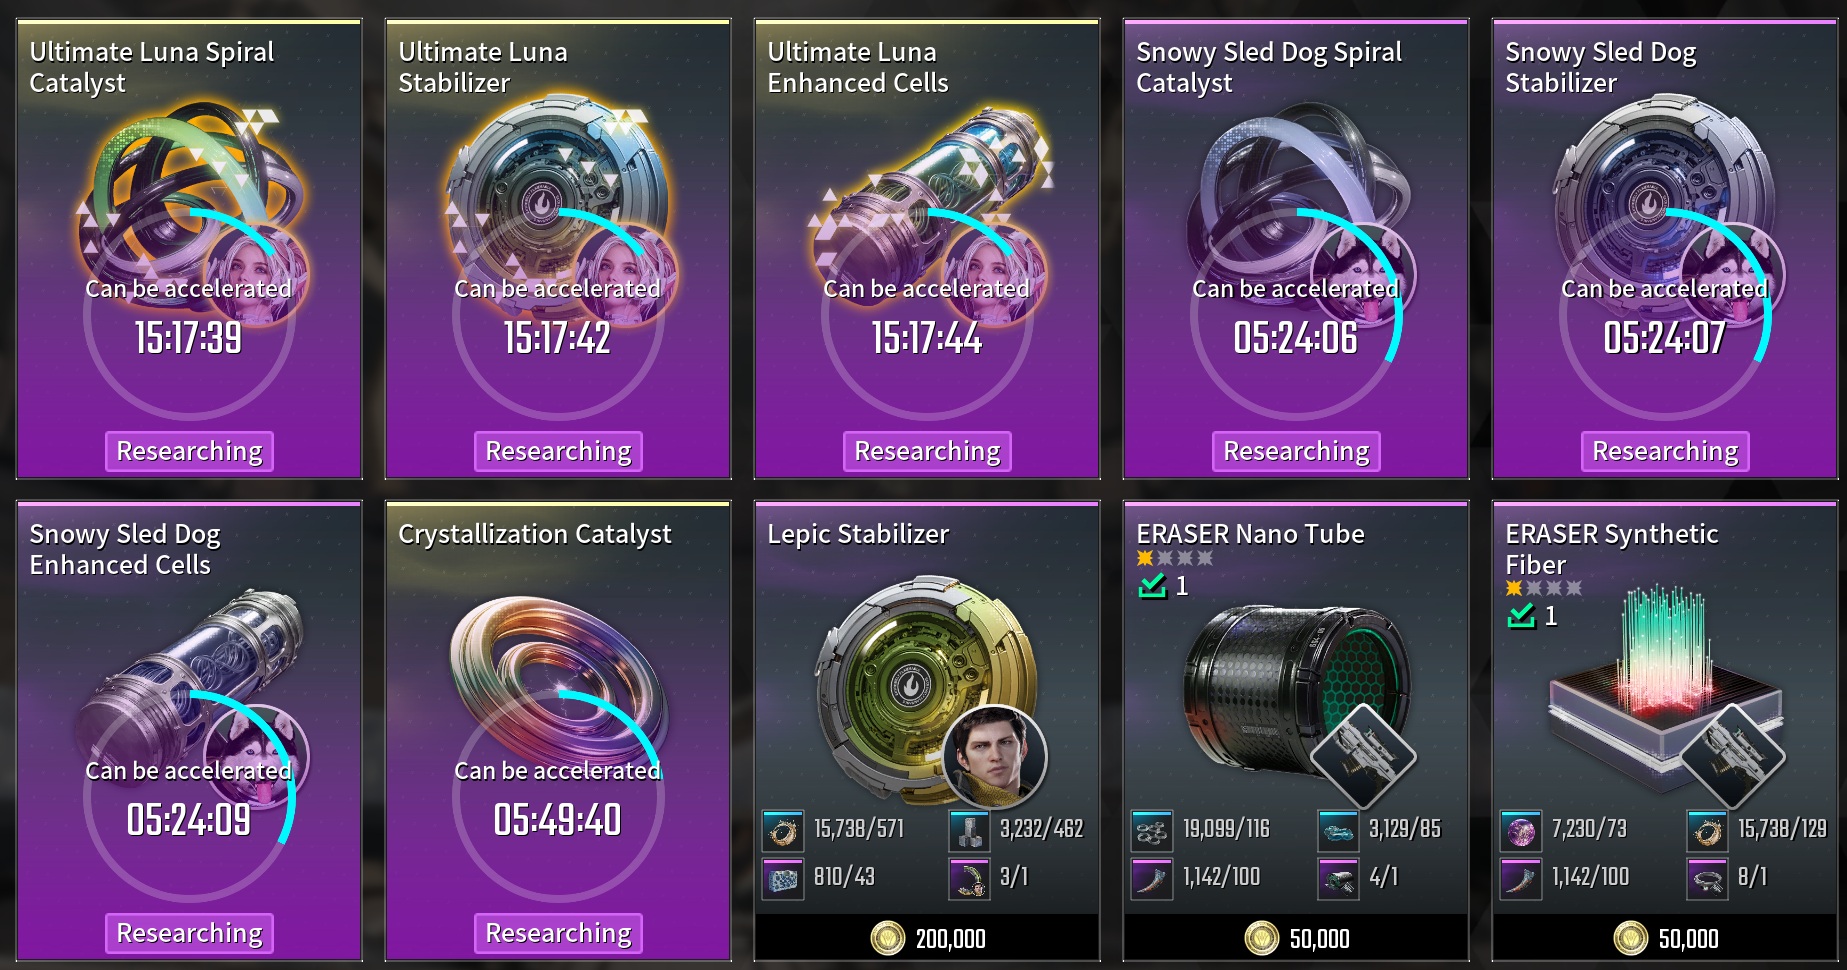The width and height of the screenshot is (1847, 970).
Task: Click the 50,000 gold cost on ERASER Synthetic Fiber
Action: (x=1688, y=938)
